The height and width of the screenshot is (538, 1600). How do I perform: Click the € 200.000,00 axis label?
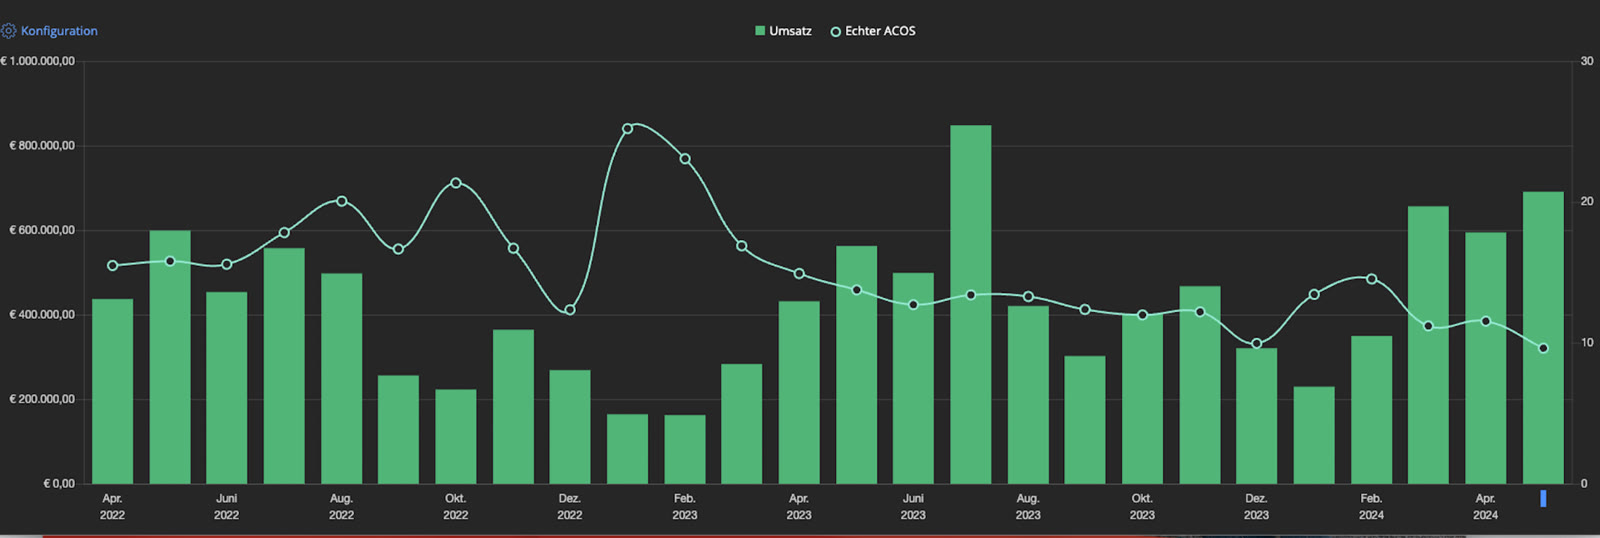[x=42, y=399]
